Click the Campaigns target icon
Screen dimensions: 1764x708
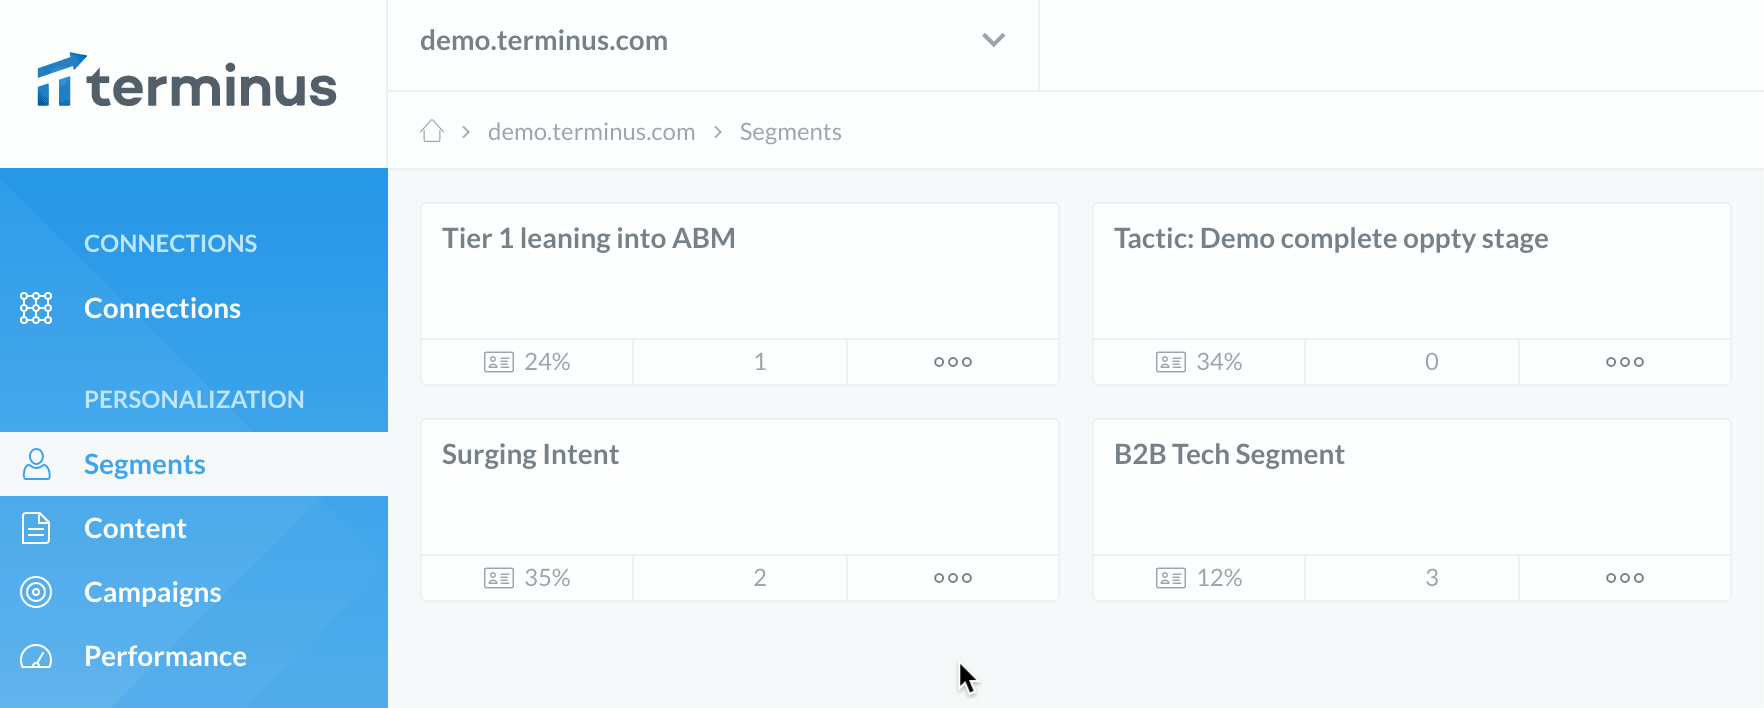pos(36,592)
